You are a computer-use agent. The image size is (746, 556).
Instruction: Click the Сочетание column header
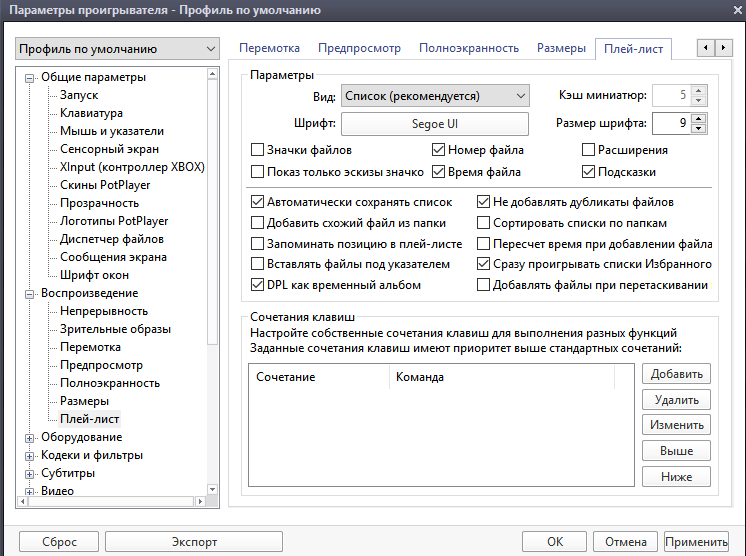(319, 377)
